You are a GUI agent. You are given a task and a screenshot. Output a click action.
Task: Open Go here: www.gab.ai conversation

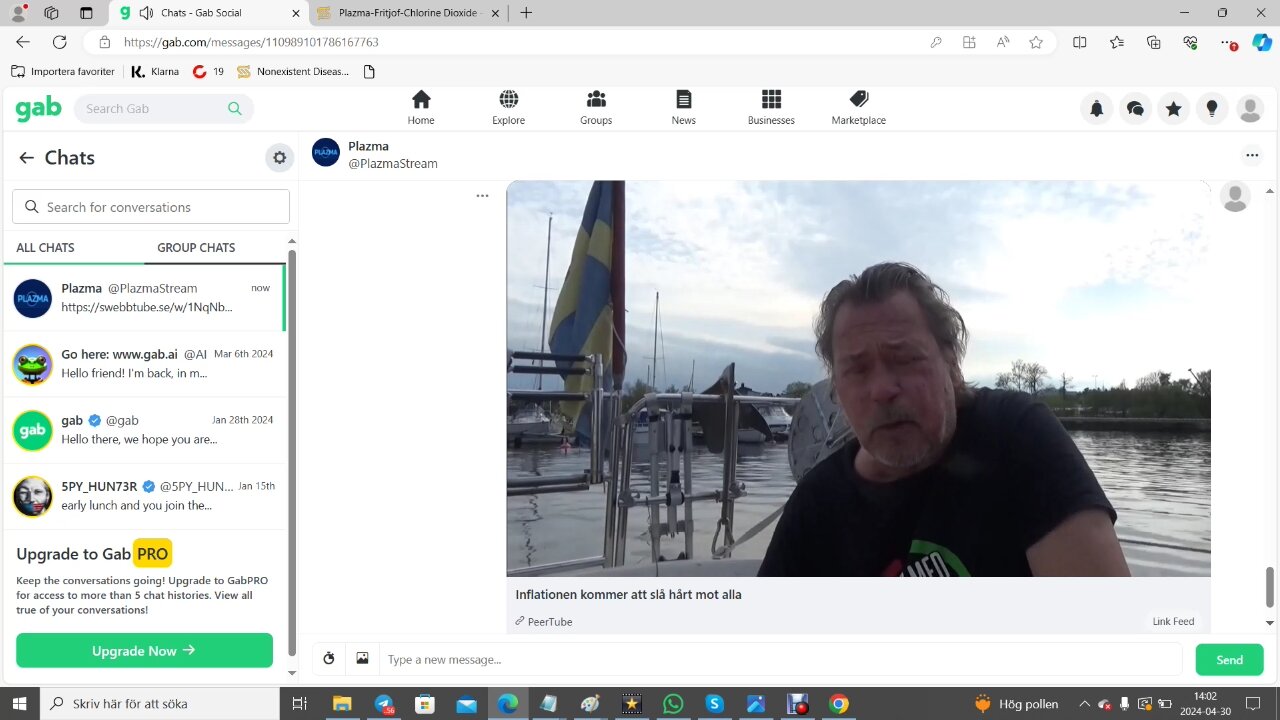pyautogui.click(x=145, y=364)
